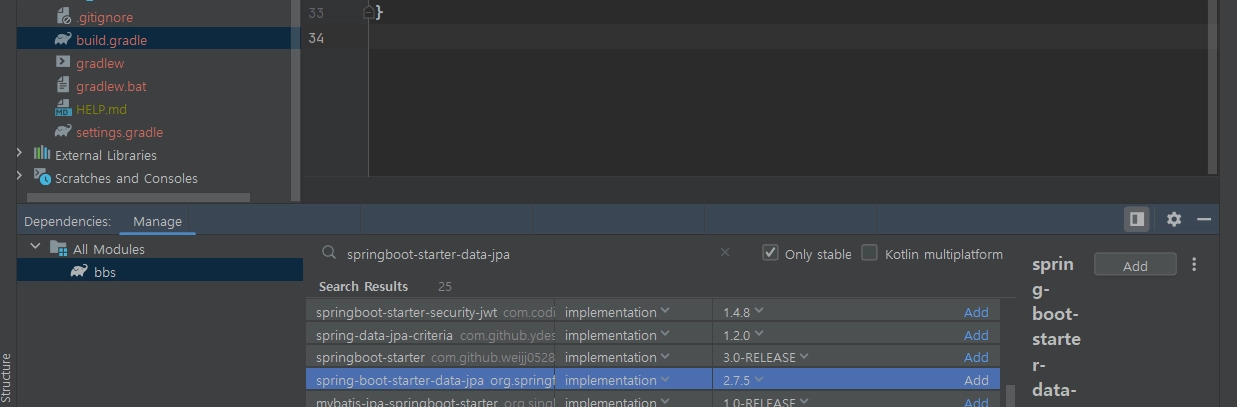The image size is (1237, 407).
Task: Click the Add link for spring-data-jpa-criteria
Action: [x=976, y=335]
